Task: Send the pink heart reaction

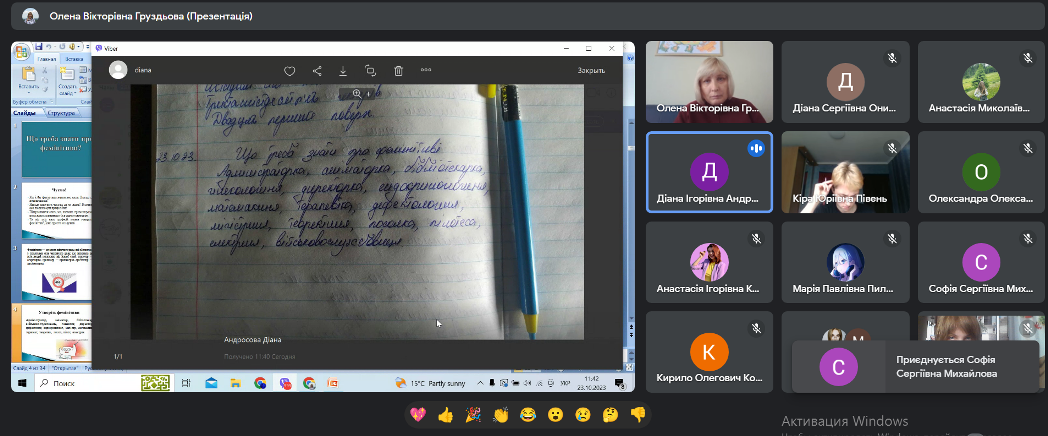Action: pos(417,413)
